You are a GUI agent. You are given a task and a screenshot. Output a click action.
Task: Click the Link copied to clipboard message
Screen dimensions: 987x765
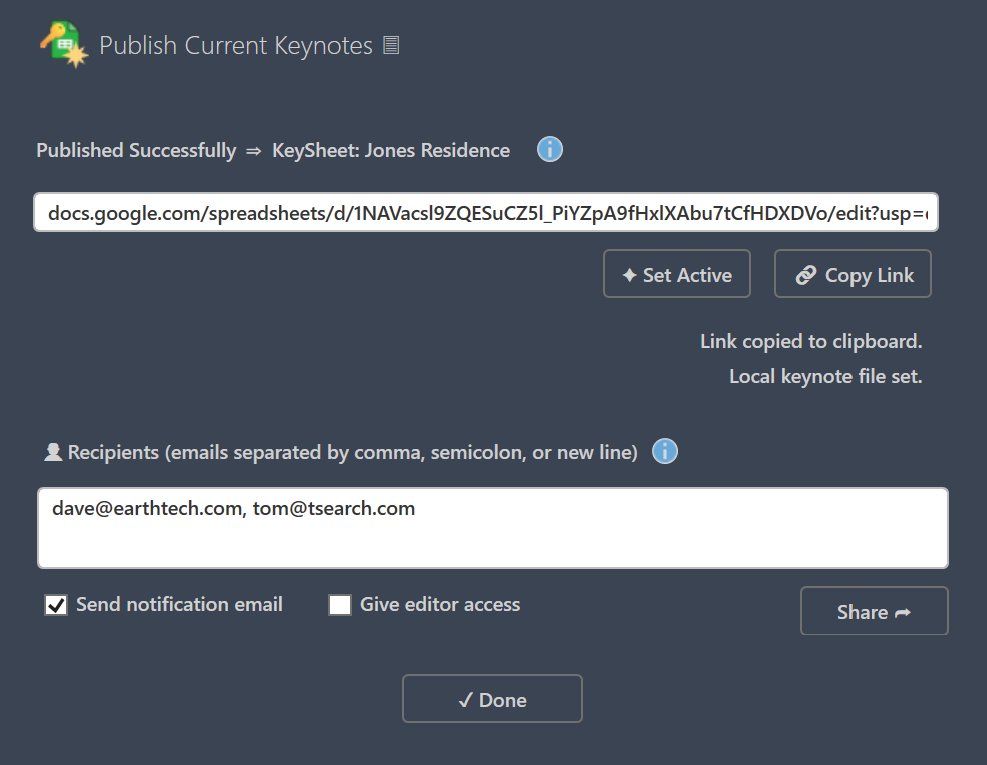coord(810,341)
